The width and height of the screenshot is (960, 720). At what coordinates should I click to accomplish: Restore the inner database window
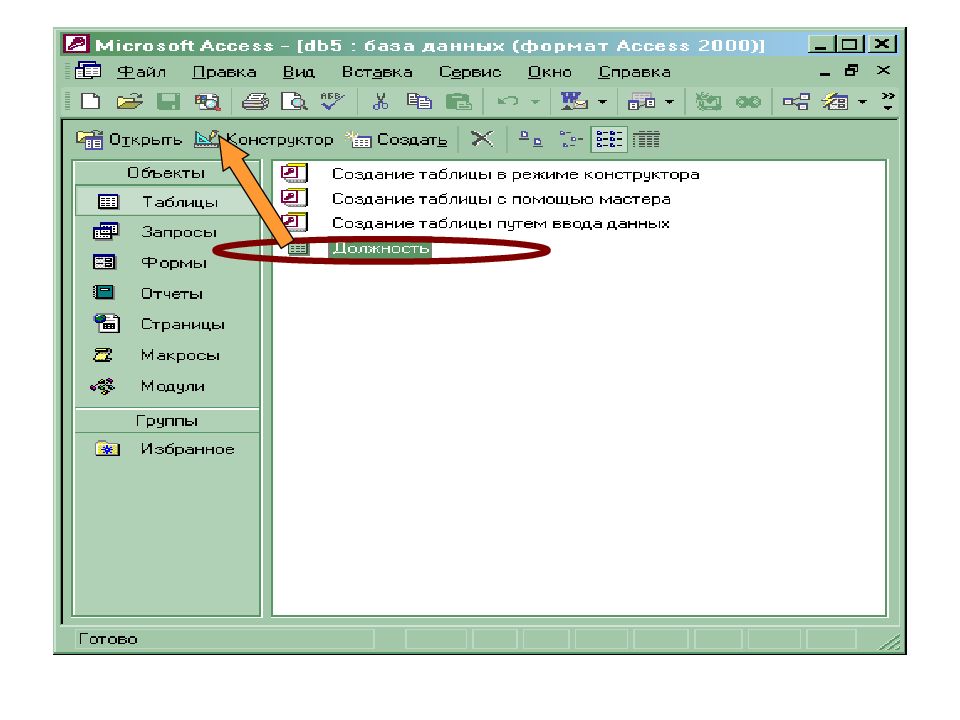tap(852, 71)
